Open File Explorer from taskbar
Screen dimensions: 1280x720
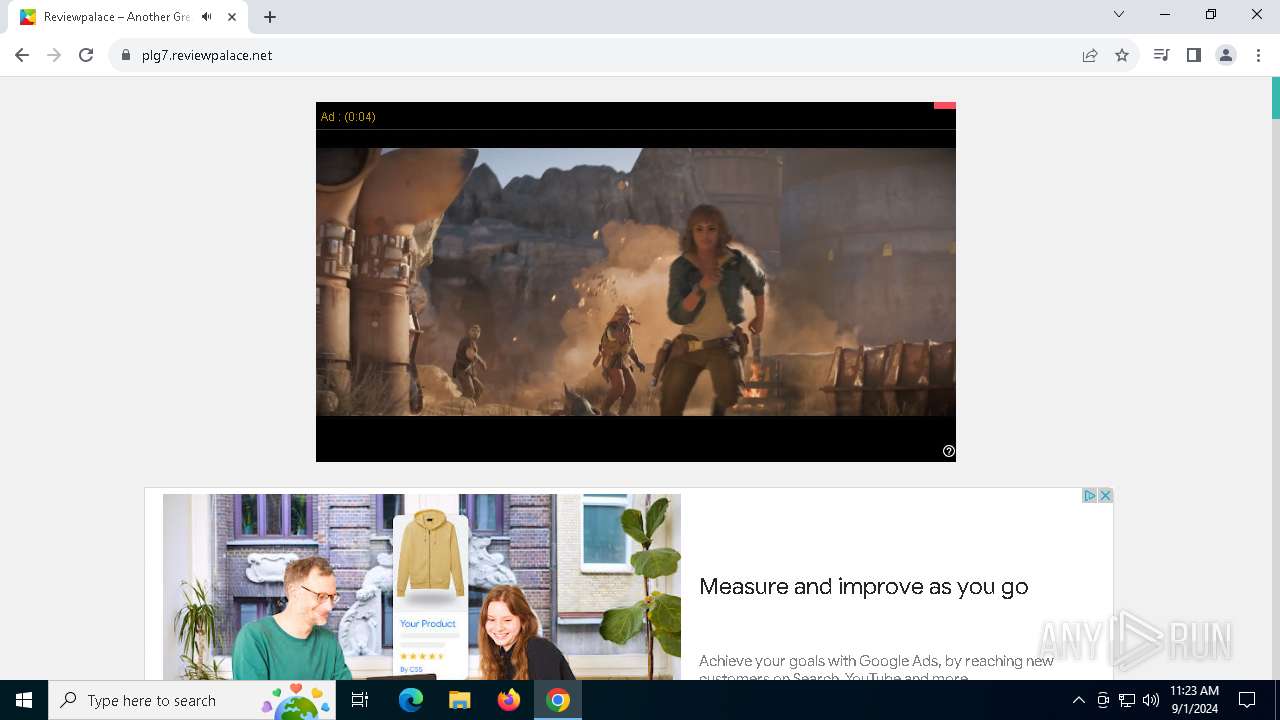pyautogui.click(x=459, y=700)
